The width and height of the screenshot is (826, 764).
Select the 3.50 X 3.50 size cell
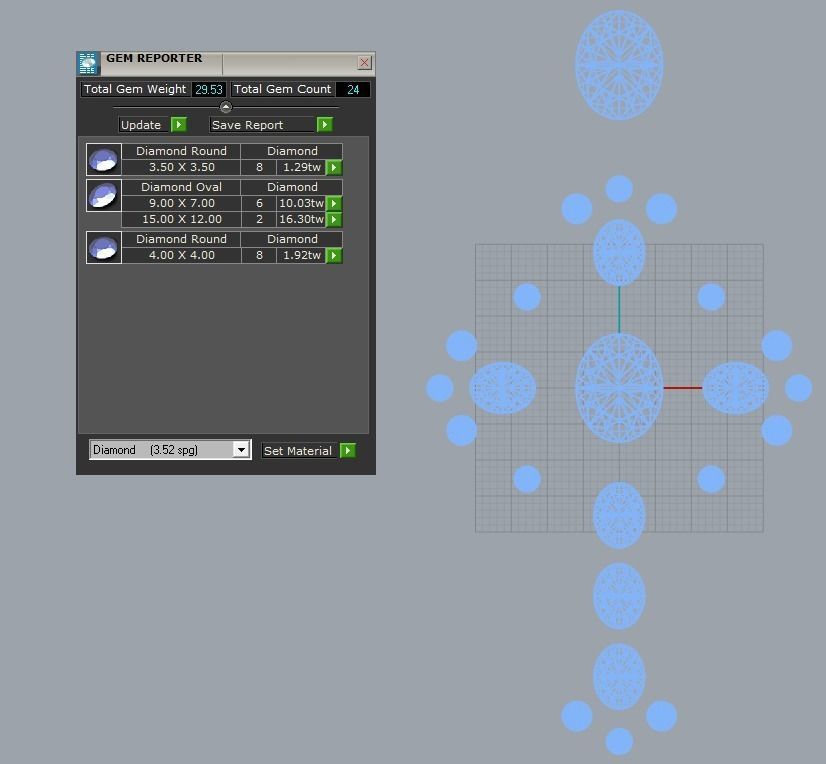coord(181,167)
